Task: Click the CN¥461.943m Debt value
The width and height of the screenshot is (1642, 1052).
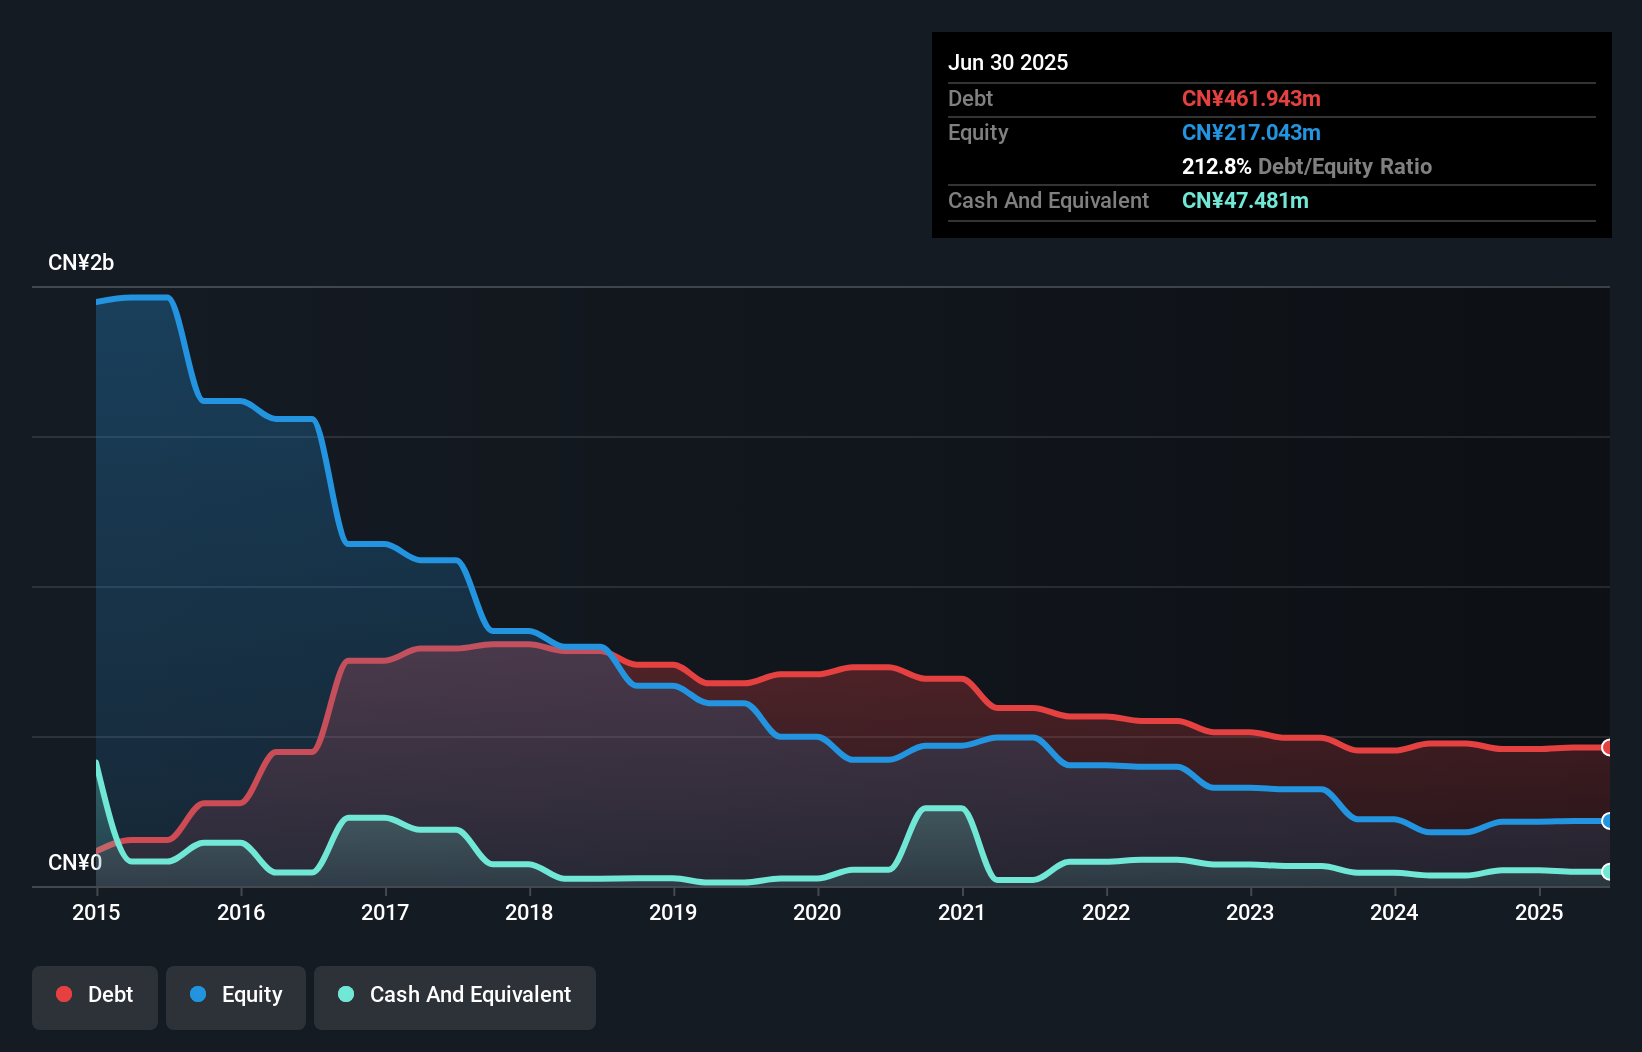Action: click(1251, 98)
